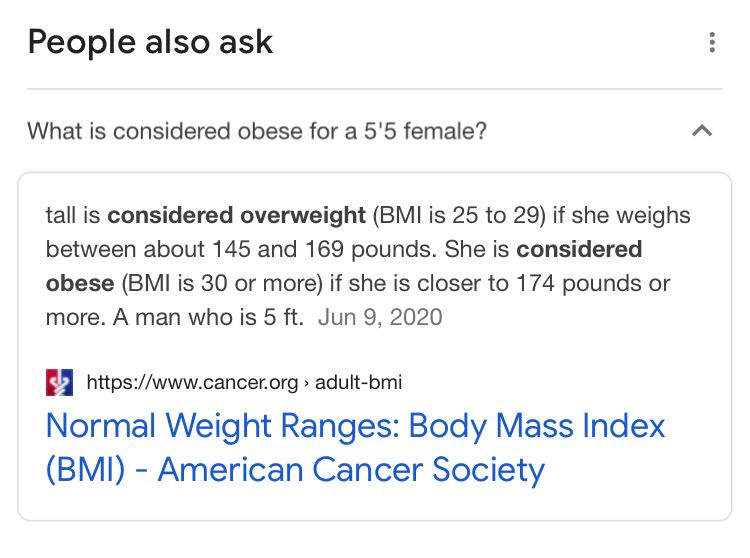Open the "(BMI) - American Cancer Society" title line
The width and height of the screenshot is (750, 558).
tap(295, 470)
